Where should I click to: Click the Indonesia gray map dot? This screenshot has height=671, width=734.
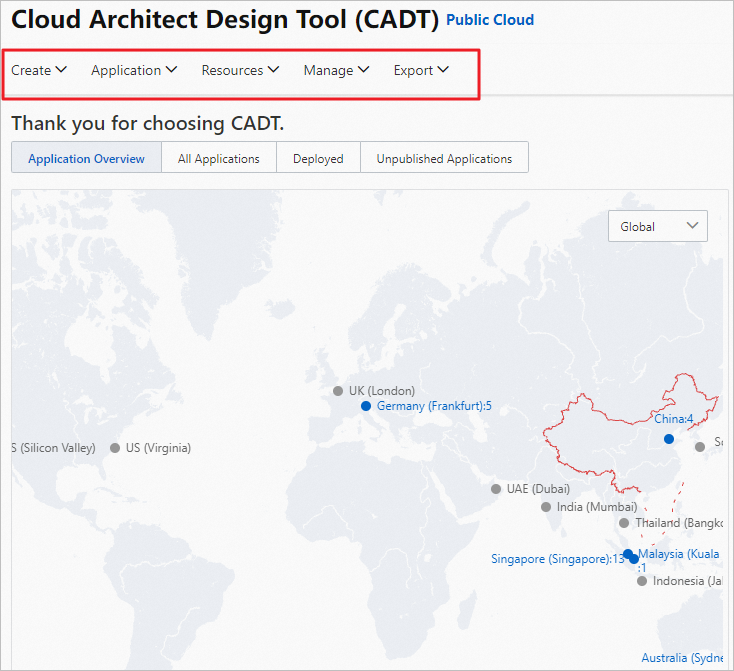tap(642, 581)
